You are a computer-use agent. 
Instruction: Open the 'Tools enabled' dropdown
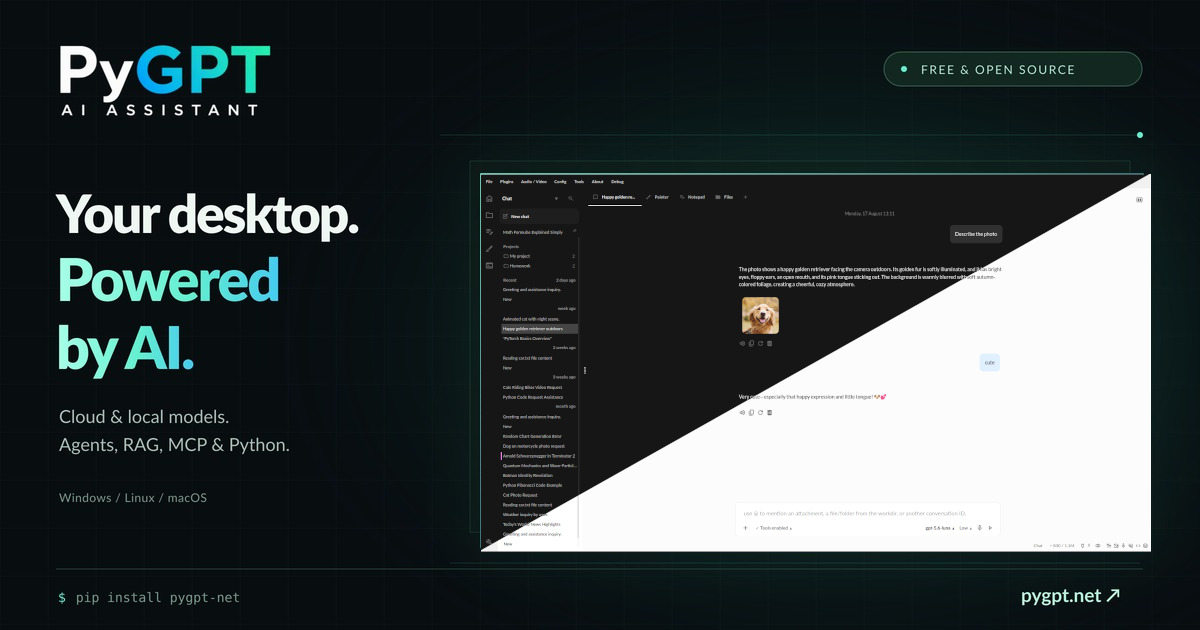click(x=774, y=527)
